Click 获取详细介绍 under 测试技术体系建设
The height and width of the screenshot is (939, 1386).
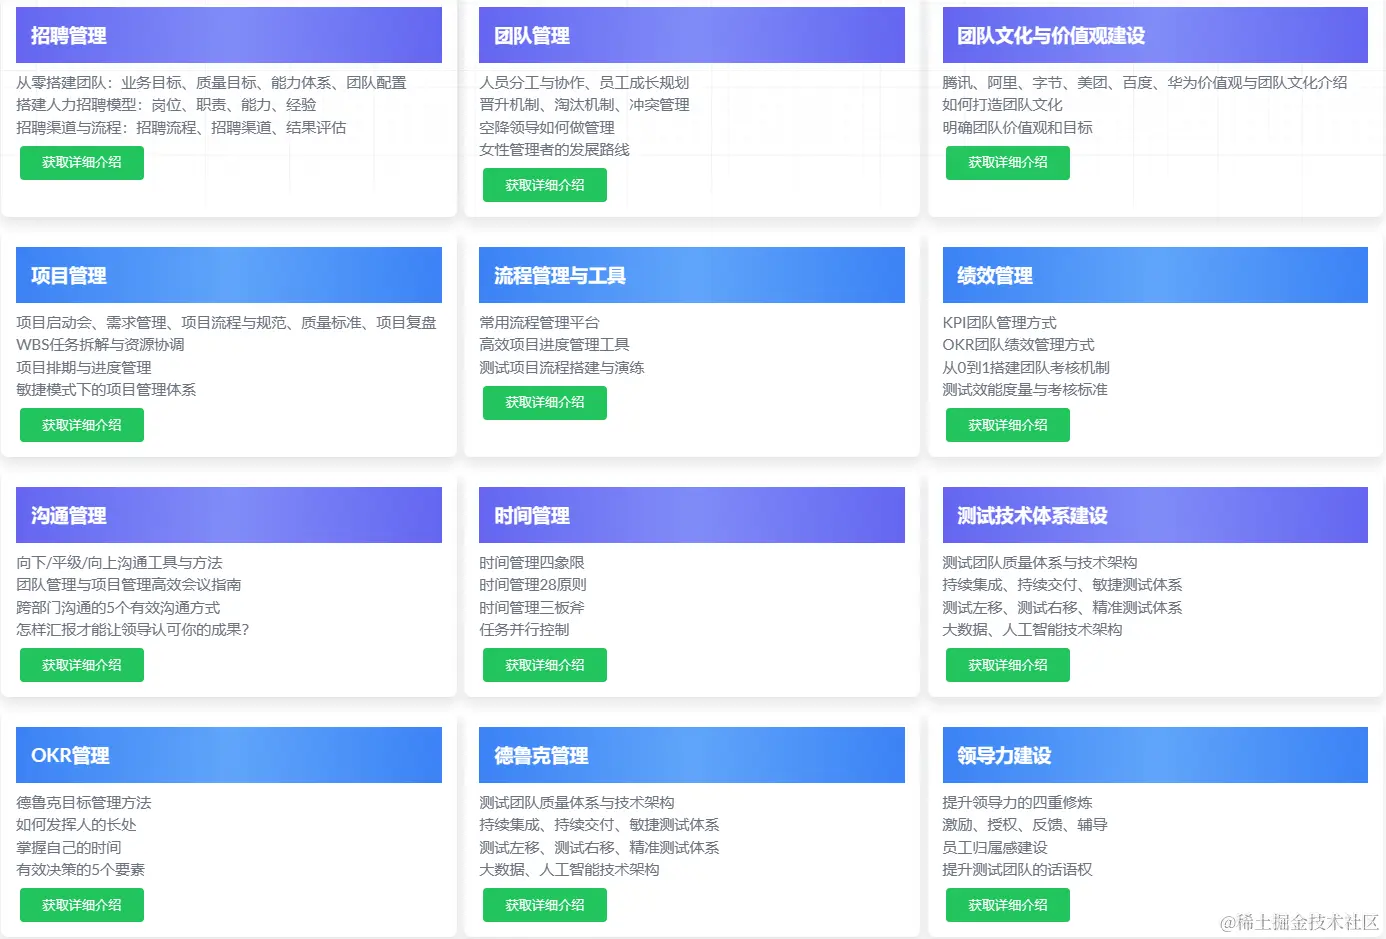pyautogui.click(x=1007, y=664)
